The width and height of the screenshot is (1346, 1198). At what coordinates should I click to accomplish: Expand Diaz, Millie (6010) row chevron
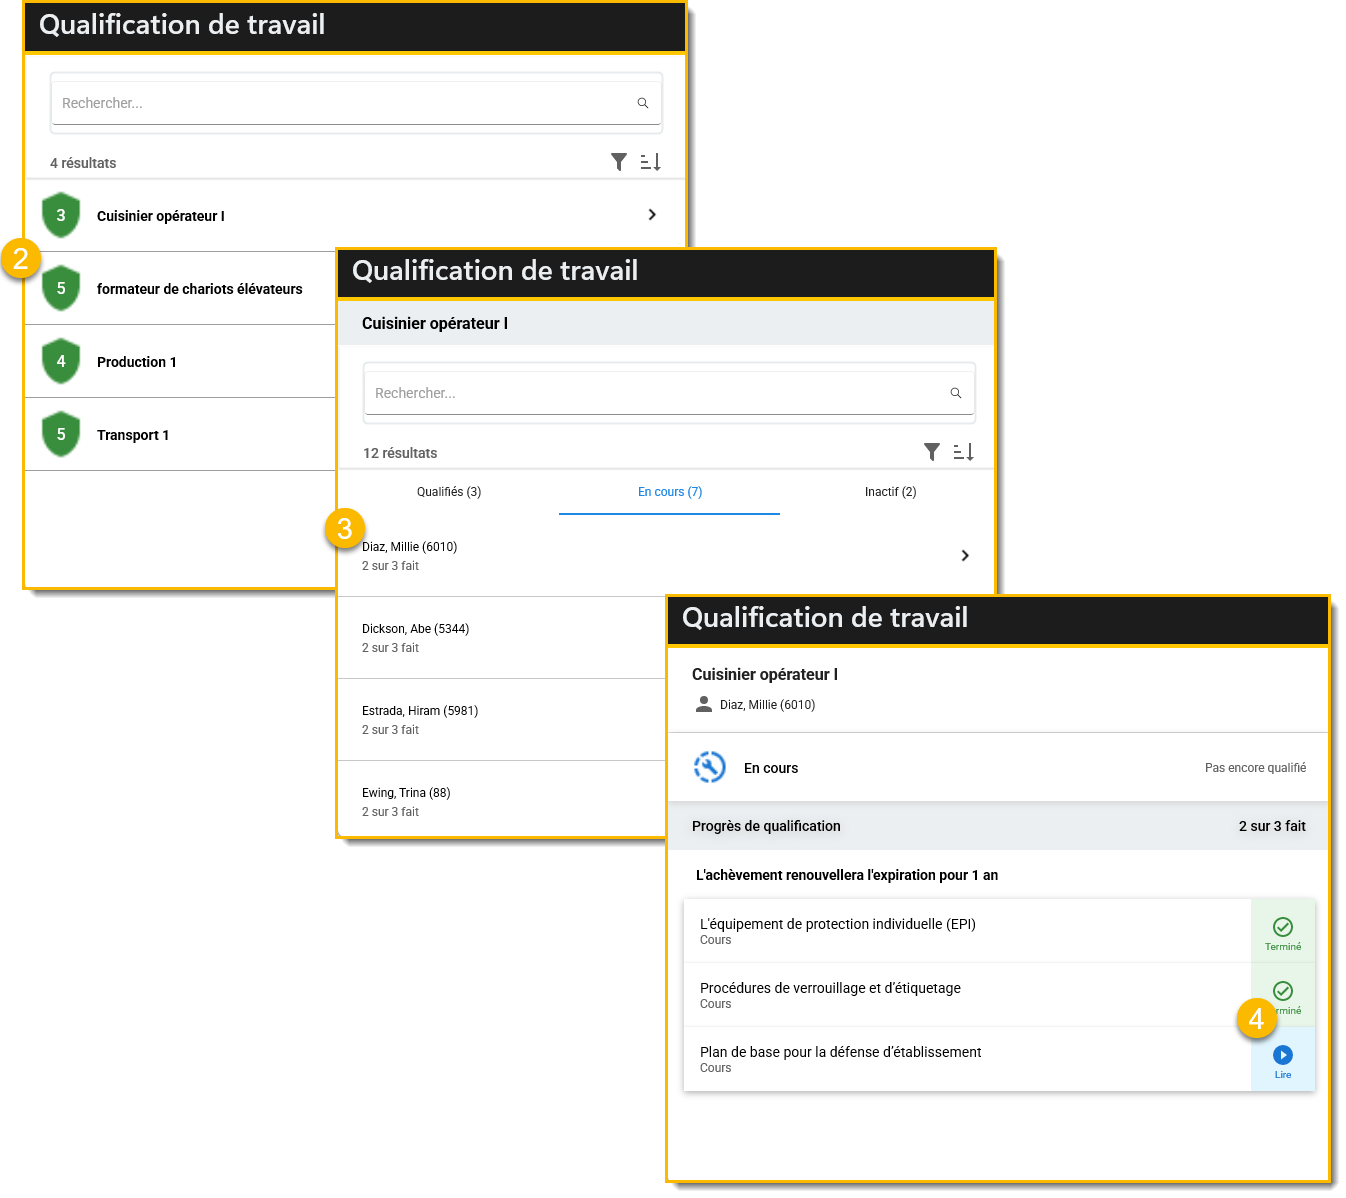pos(965,556)
